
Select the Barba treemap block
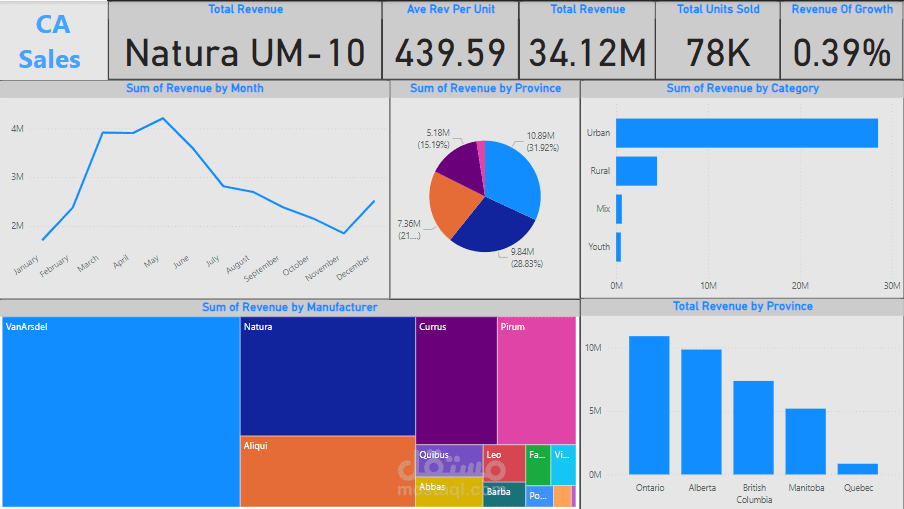point(504,495)
